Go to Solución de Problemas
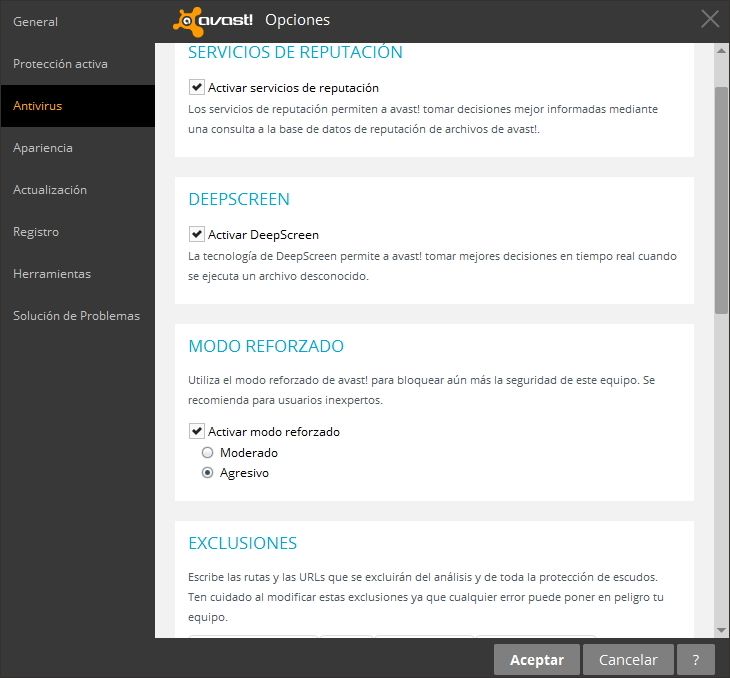The image size is (730, 678). 76,315
